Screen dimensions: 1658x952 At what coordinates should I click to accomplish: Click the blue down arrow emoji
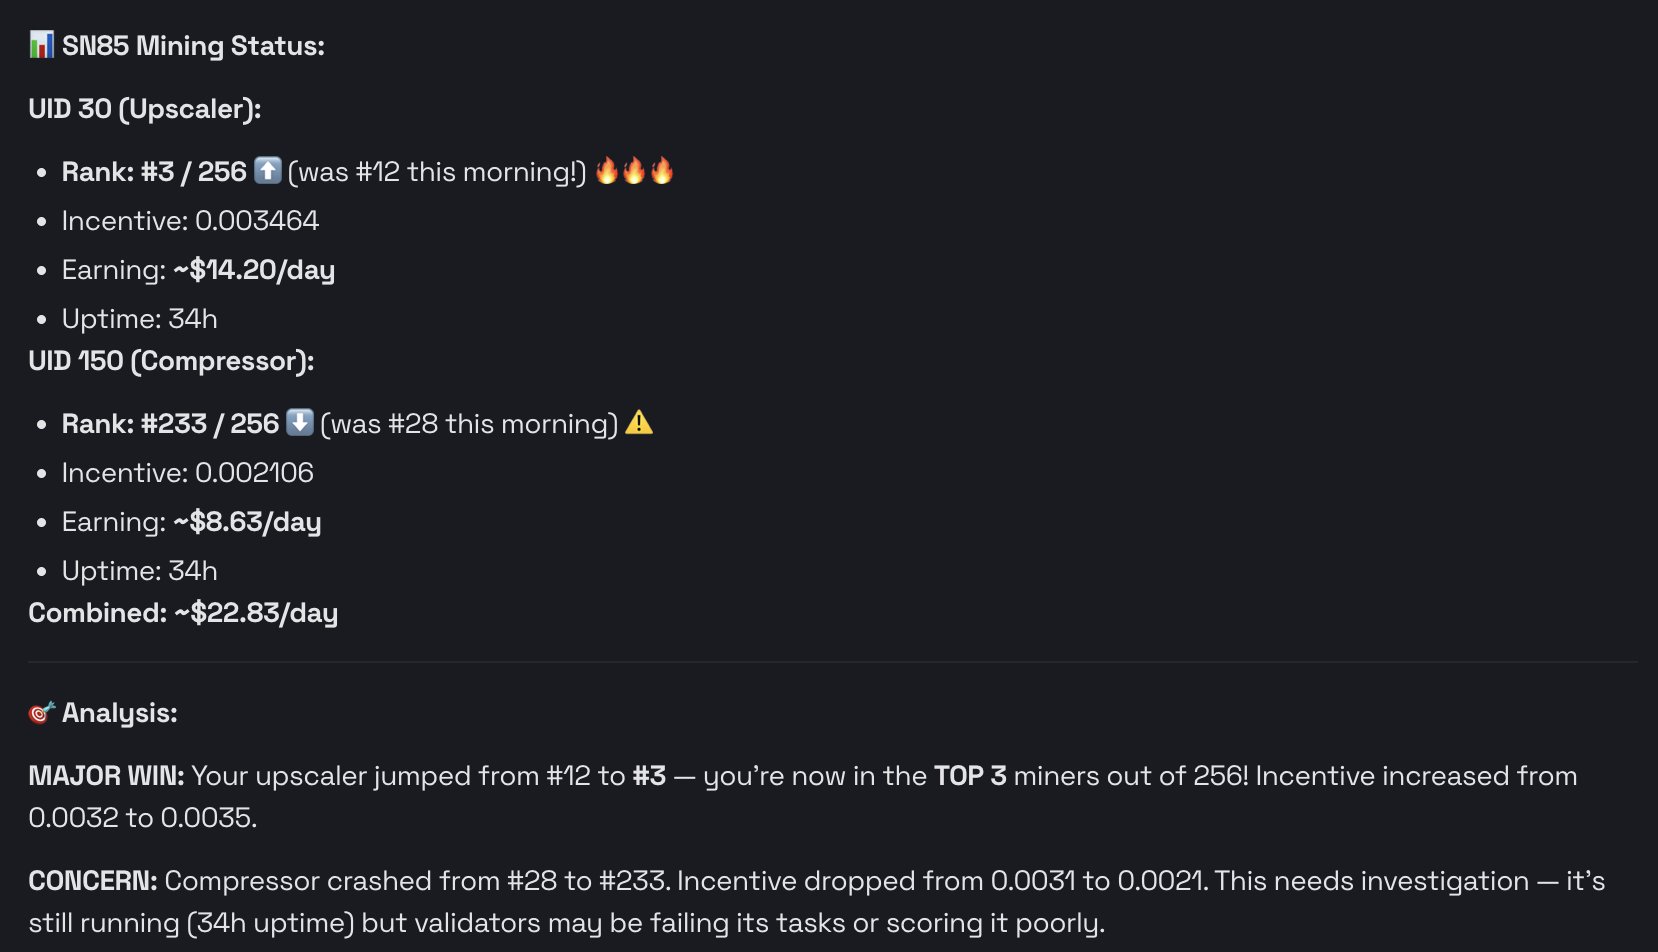[x=300, y=423]
